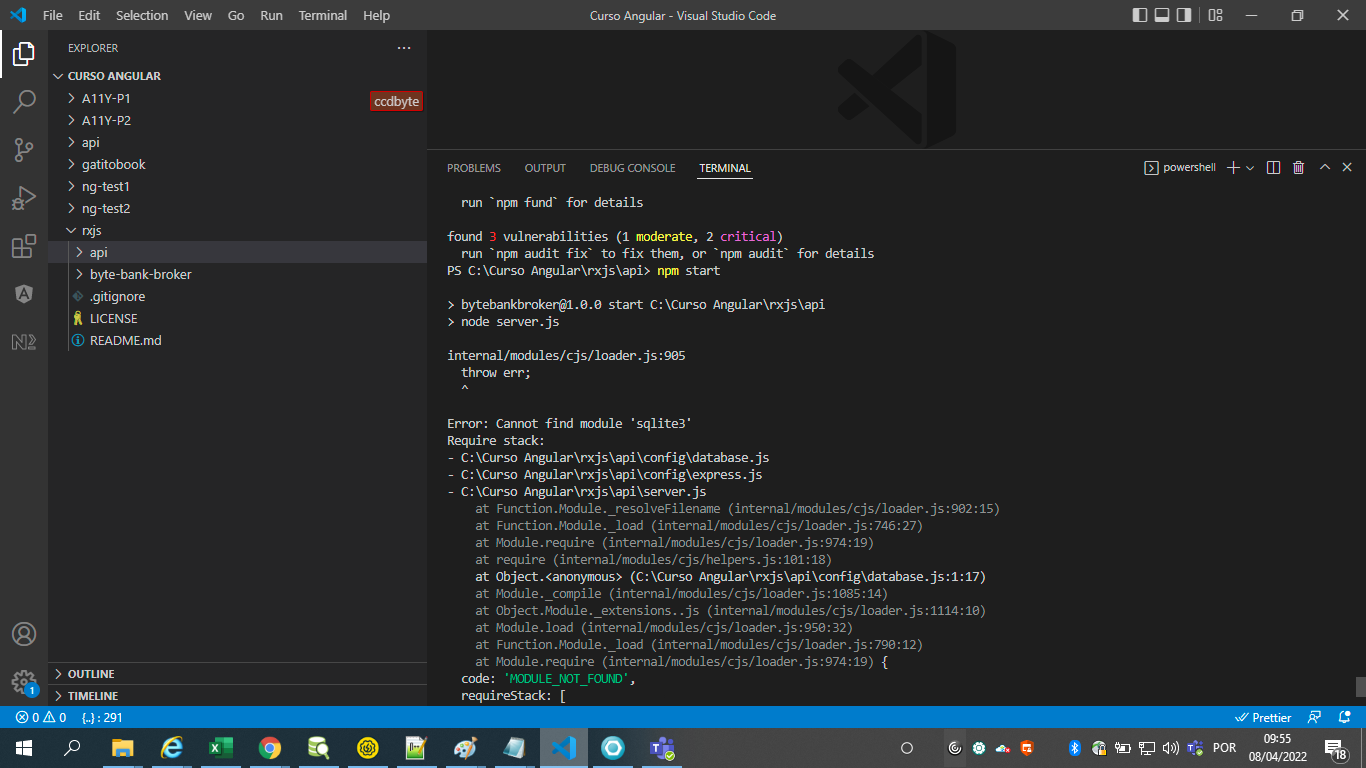The width and height of the screenshot is (1366, 768).
Task: Open the Go menu
Action: (x=236, y=15)
